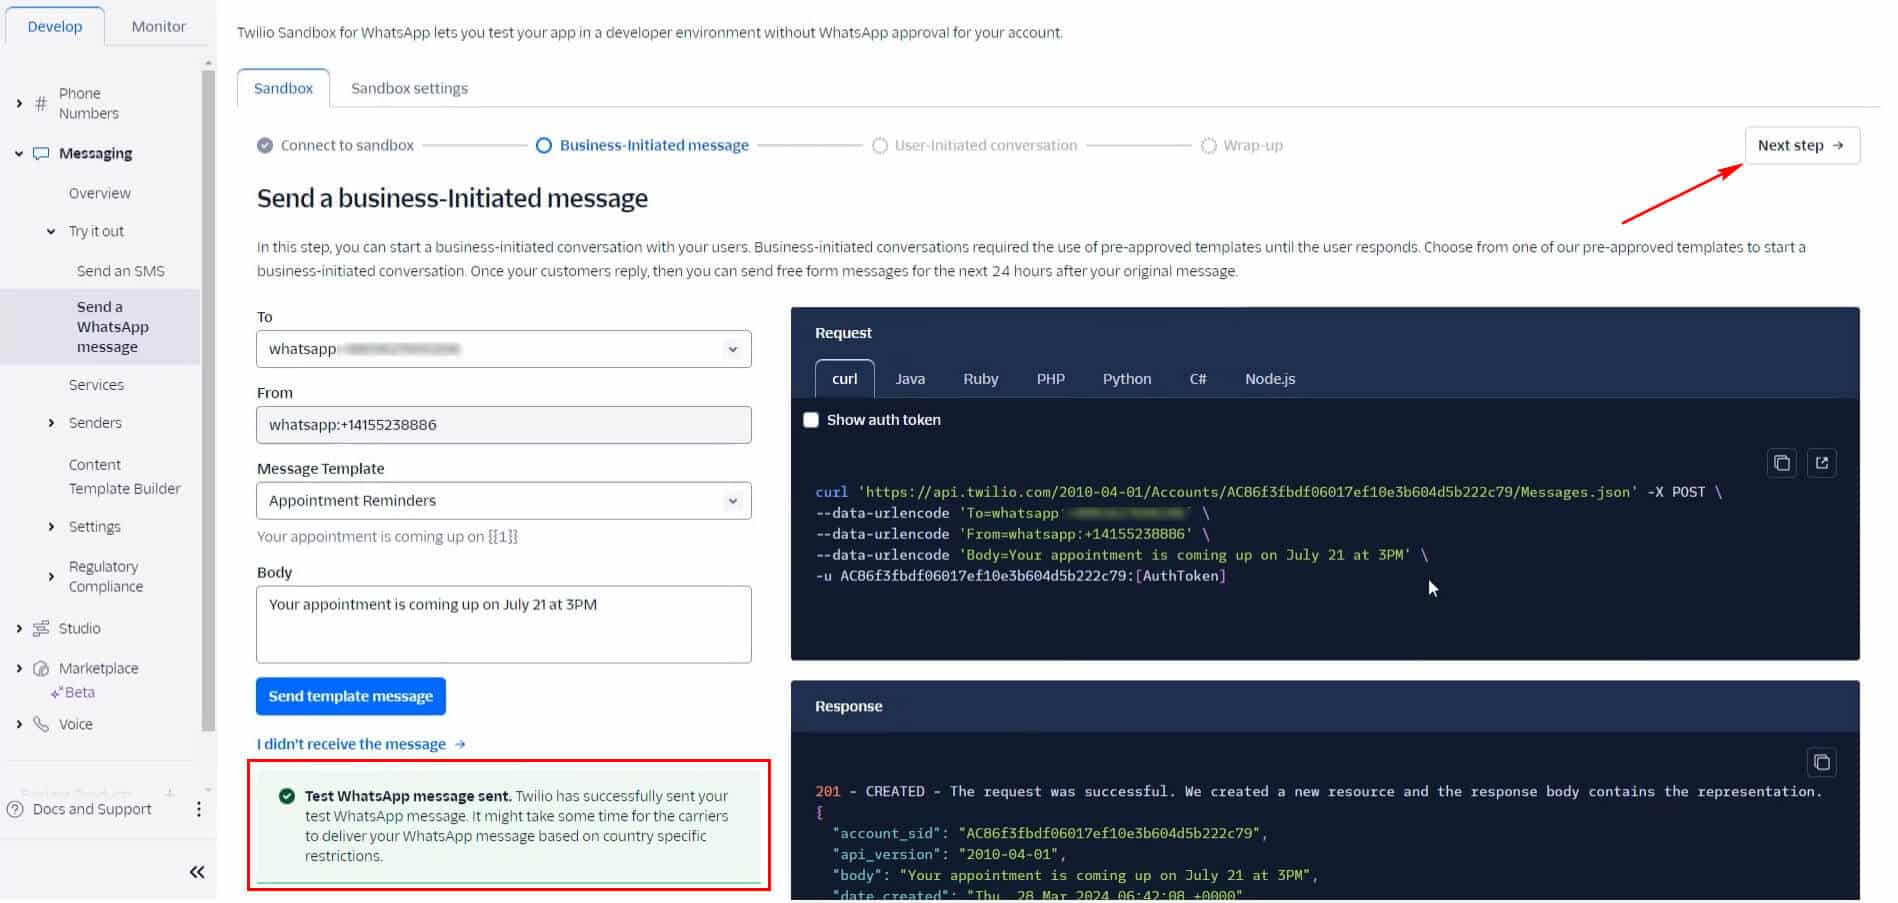Open the Sandbox settings tab

[409, 88]
